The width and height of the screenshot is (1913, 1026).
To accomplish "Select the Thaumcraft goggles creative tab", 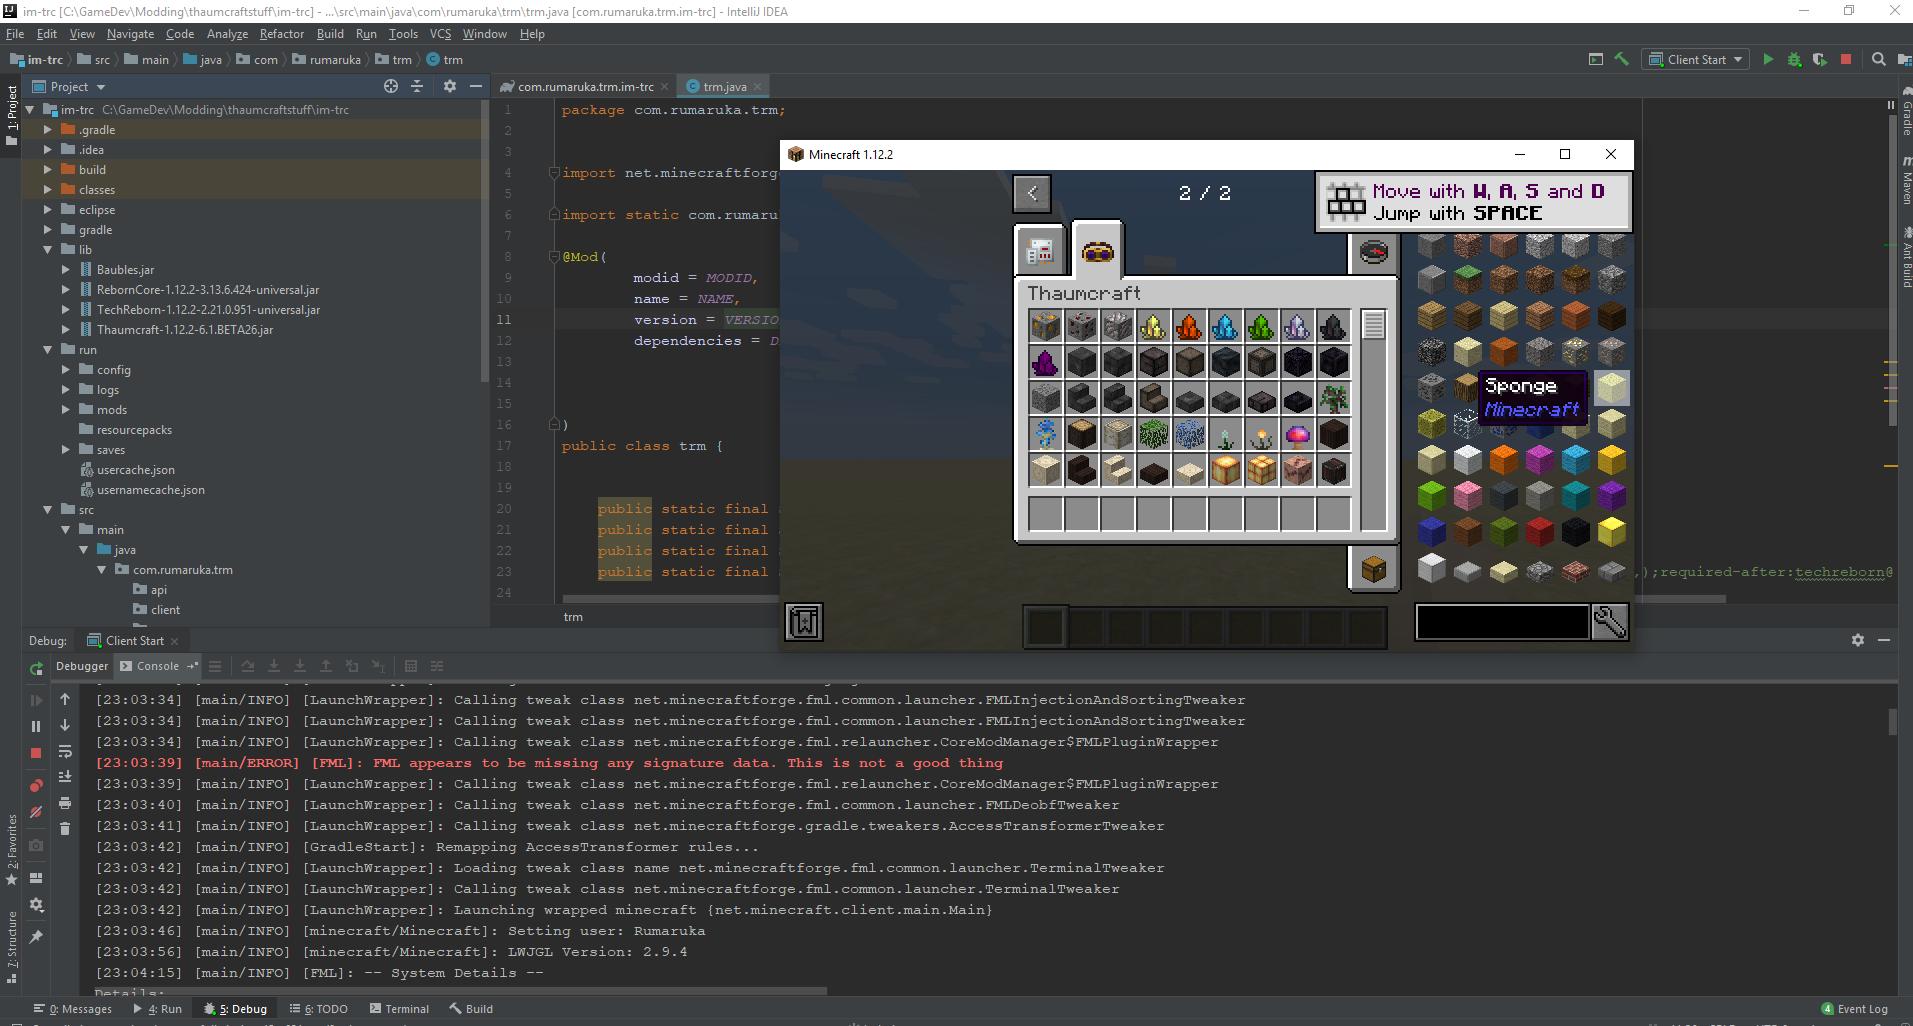I will [x=1097, y=250].
